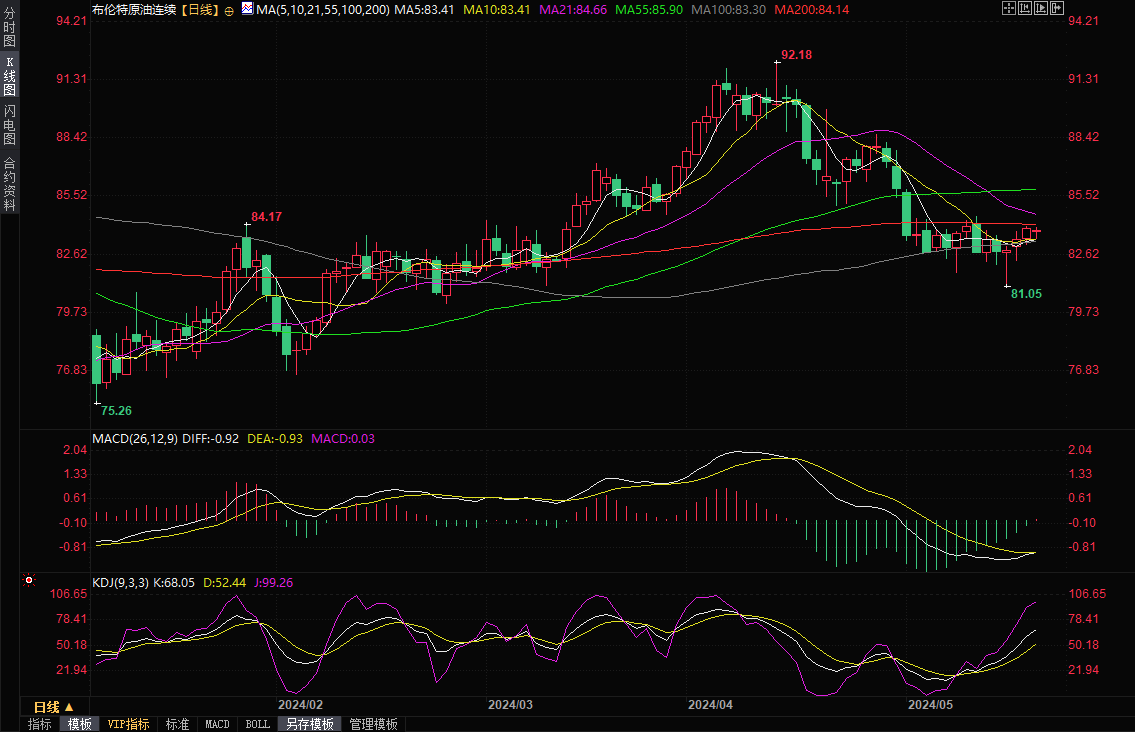The width and height of the screenshot is (1135, 732).
Task: Expand the 日线 period selector
Action: pos(54,707)
